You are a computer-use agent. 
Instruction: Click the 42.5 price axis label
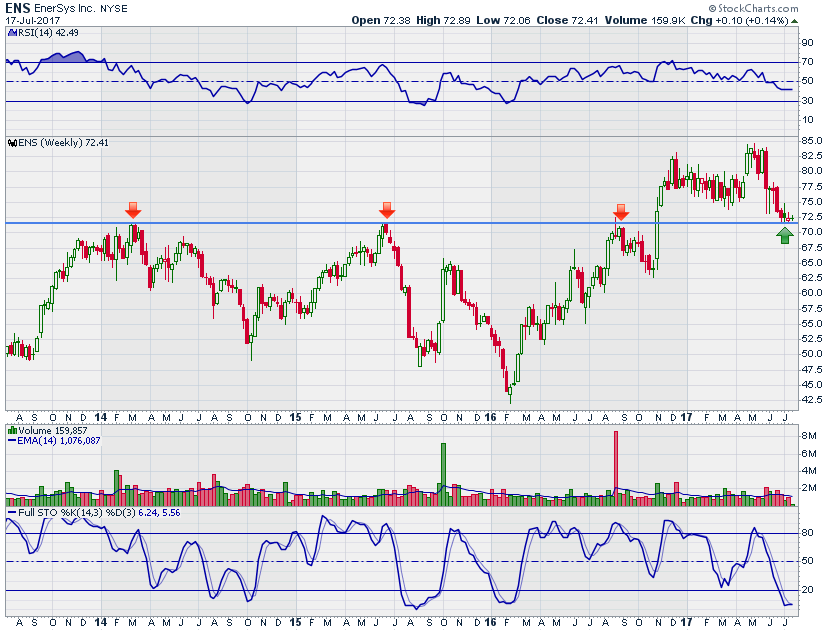[812, 400]
